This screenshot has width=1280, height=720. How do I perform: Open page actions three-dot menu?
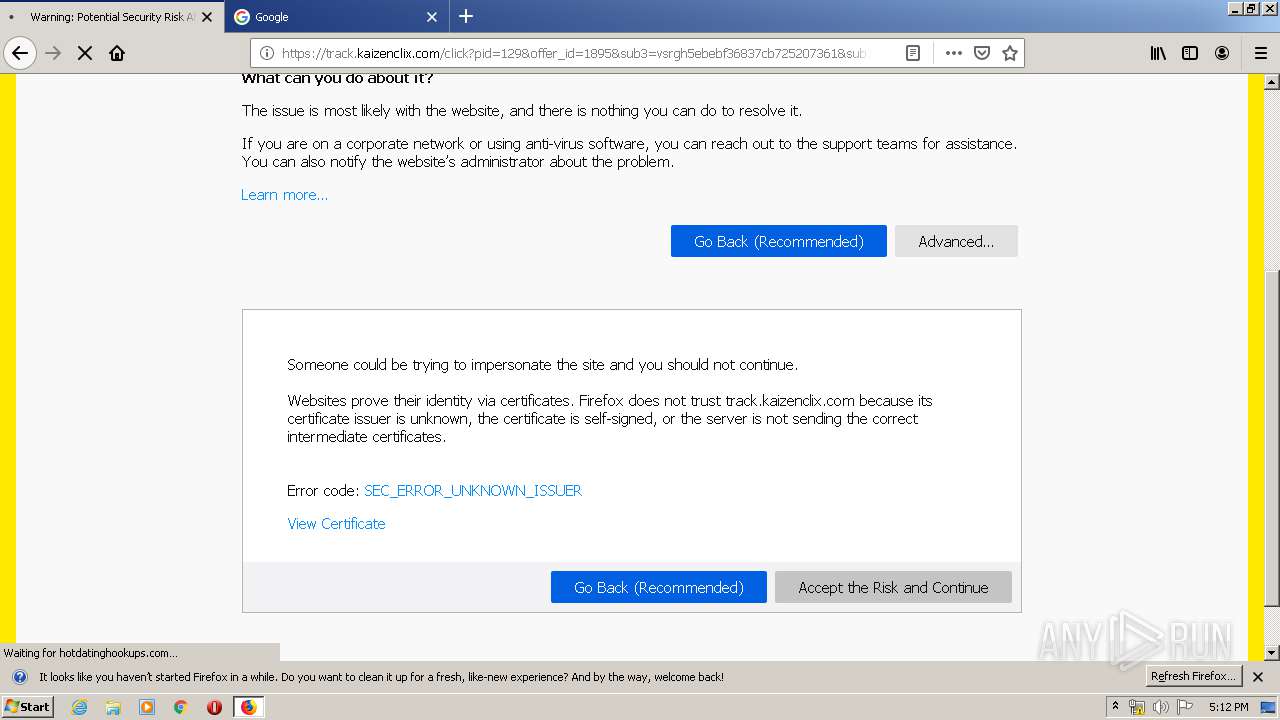(954, 53)
